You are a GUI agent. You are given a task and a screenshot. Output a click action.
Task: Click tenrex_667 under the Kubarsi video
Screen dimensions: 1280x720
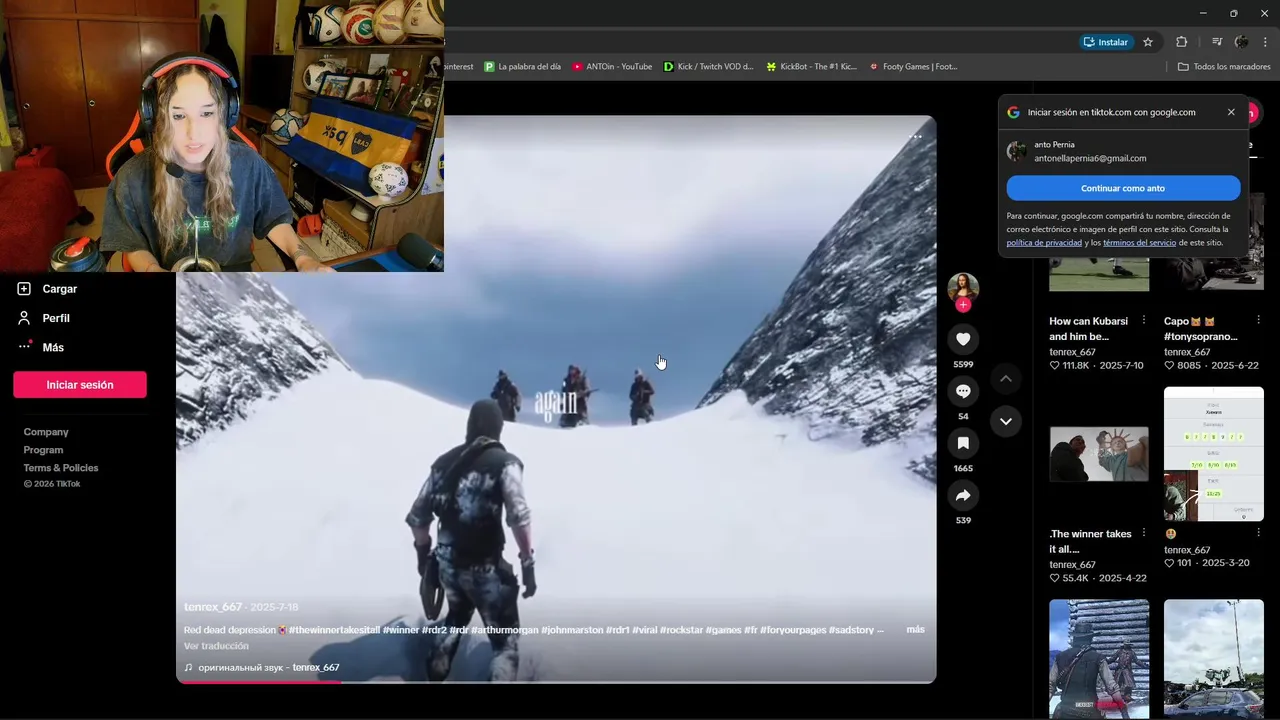click(x=1072, y=352)
